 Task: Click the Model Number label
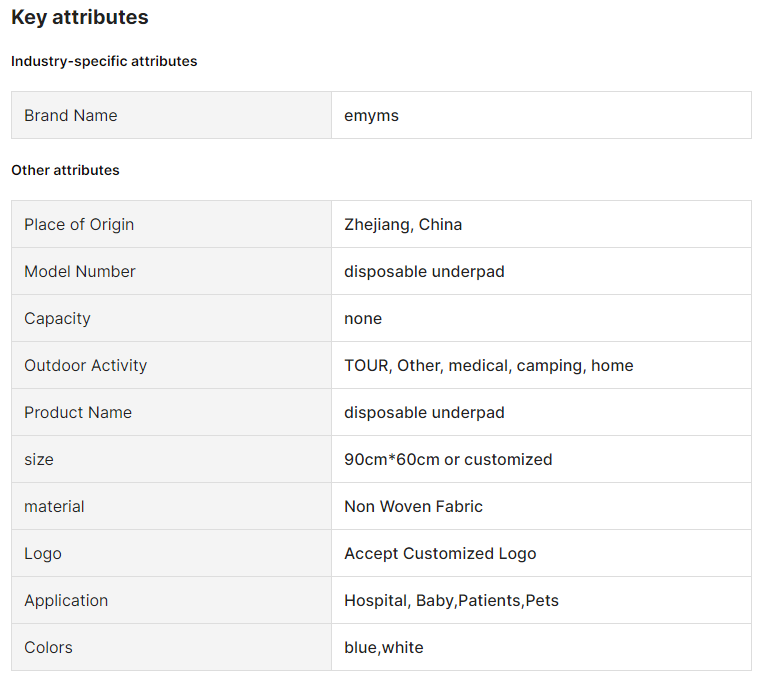[x=80, y=272]
